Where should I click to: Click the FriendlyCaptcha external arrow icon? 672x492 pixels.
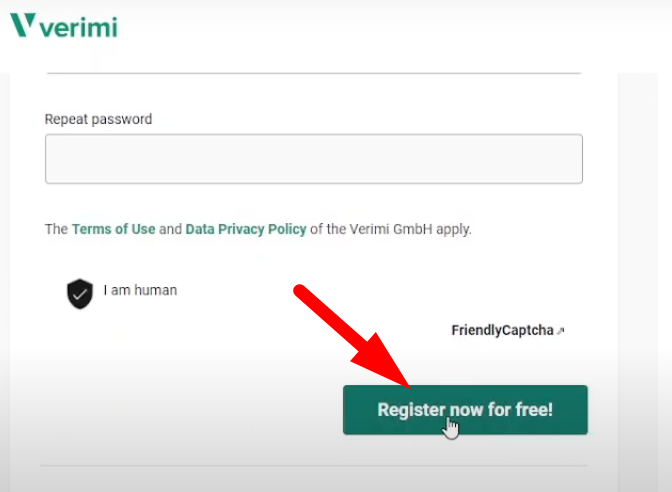(x=561, y=331)
